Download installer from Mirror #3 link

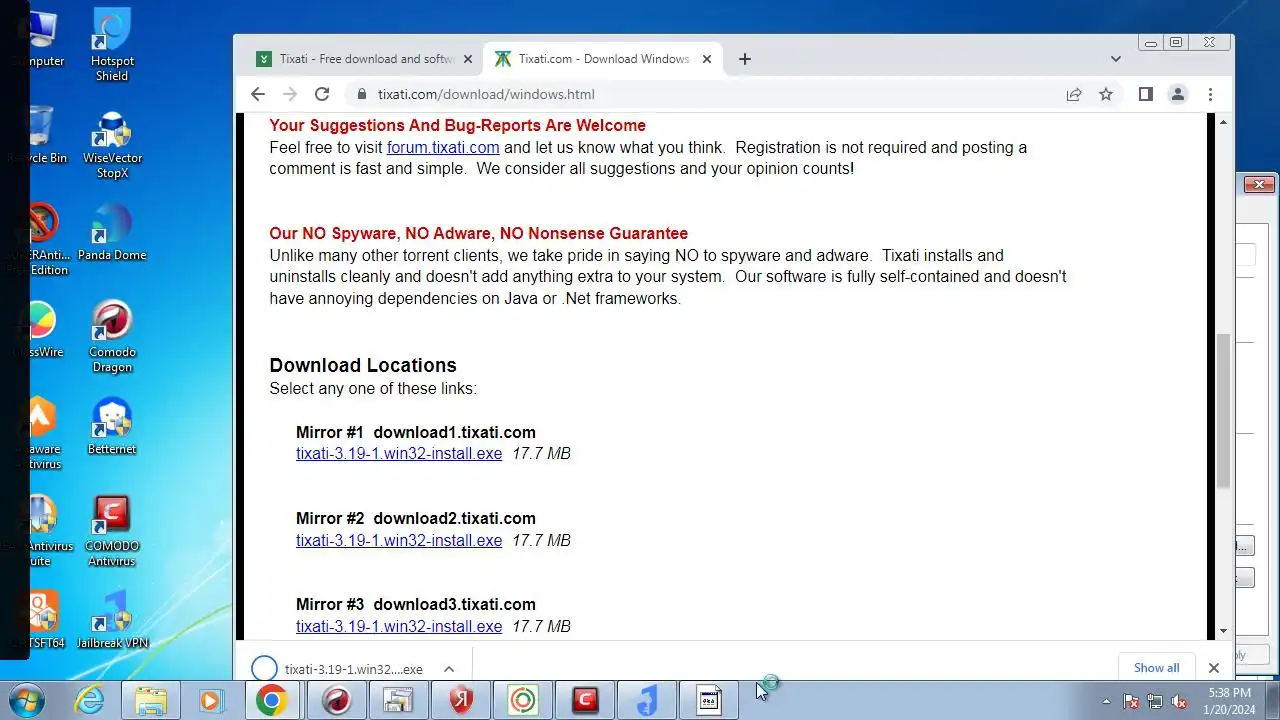[399, 626]
